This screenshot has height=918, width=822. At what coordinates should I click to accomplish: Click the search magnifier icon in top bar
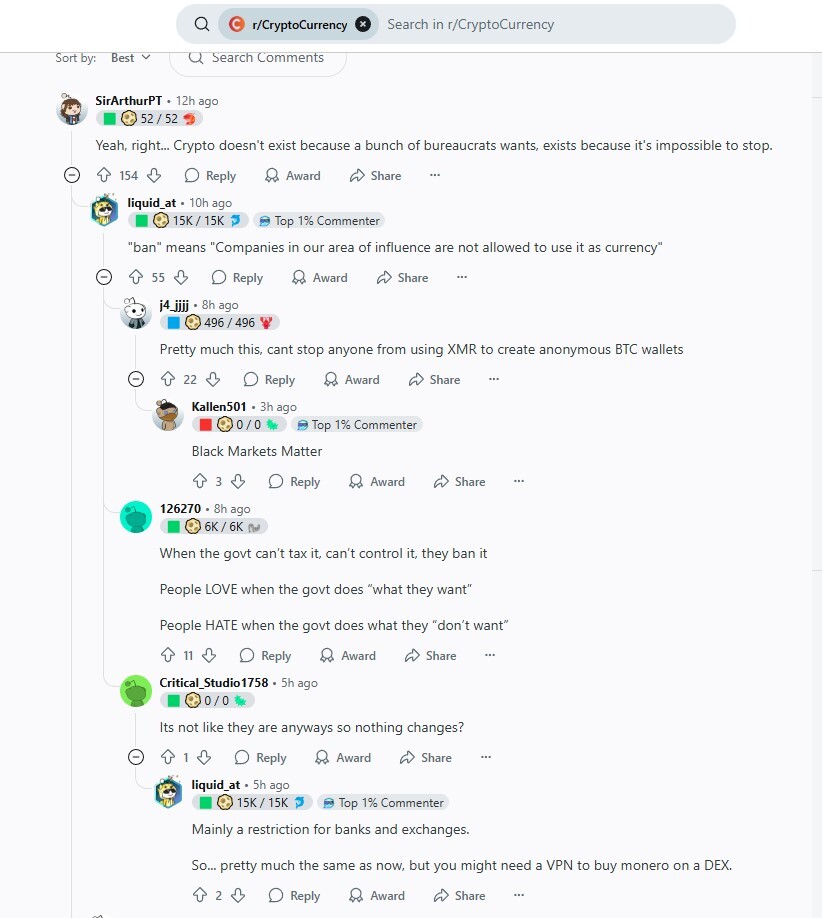(x=202, y=24)
